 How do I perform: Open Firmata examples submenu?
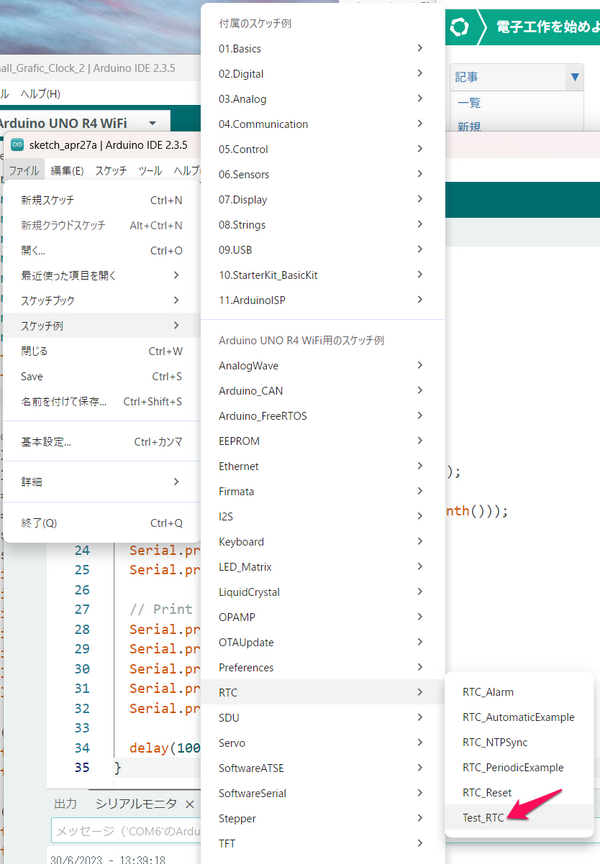(322, 492)
